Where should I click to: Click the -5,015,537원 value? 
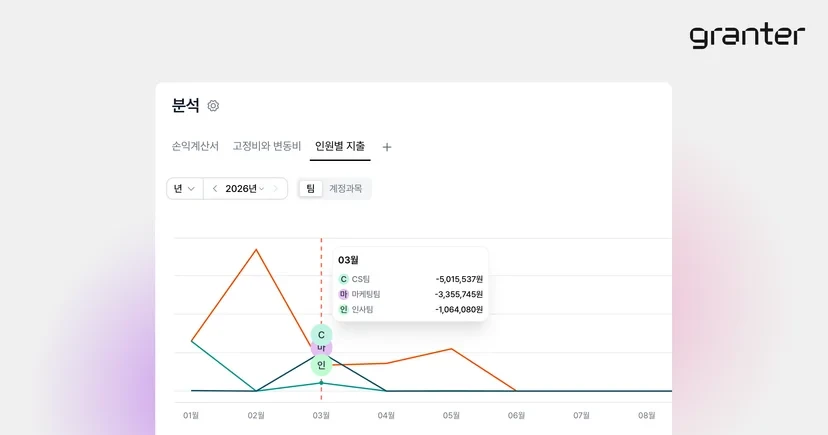(459, 279)
